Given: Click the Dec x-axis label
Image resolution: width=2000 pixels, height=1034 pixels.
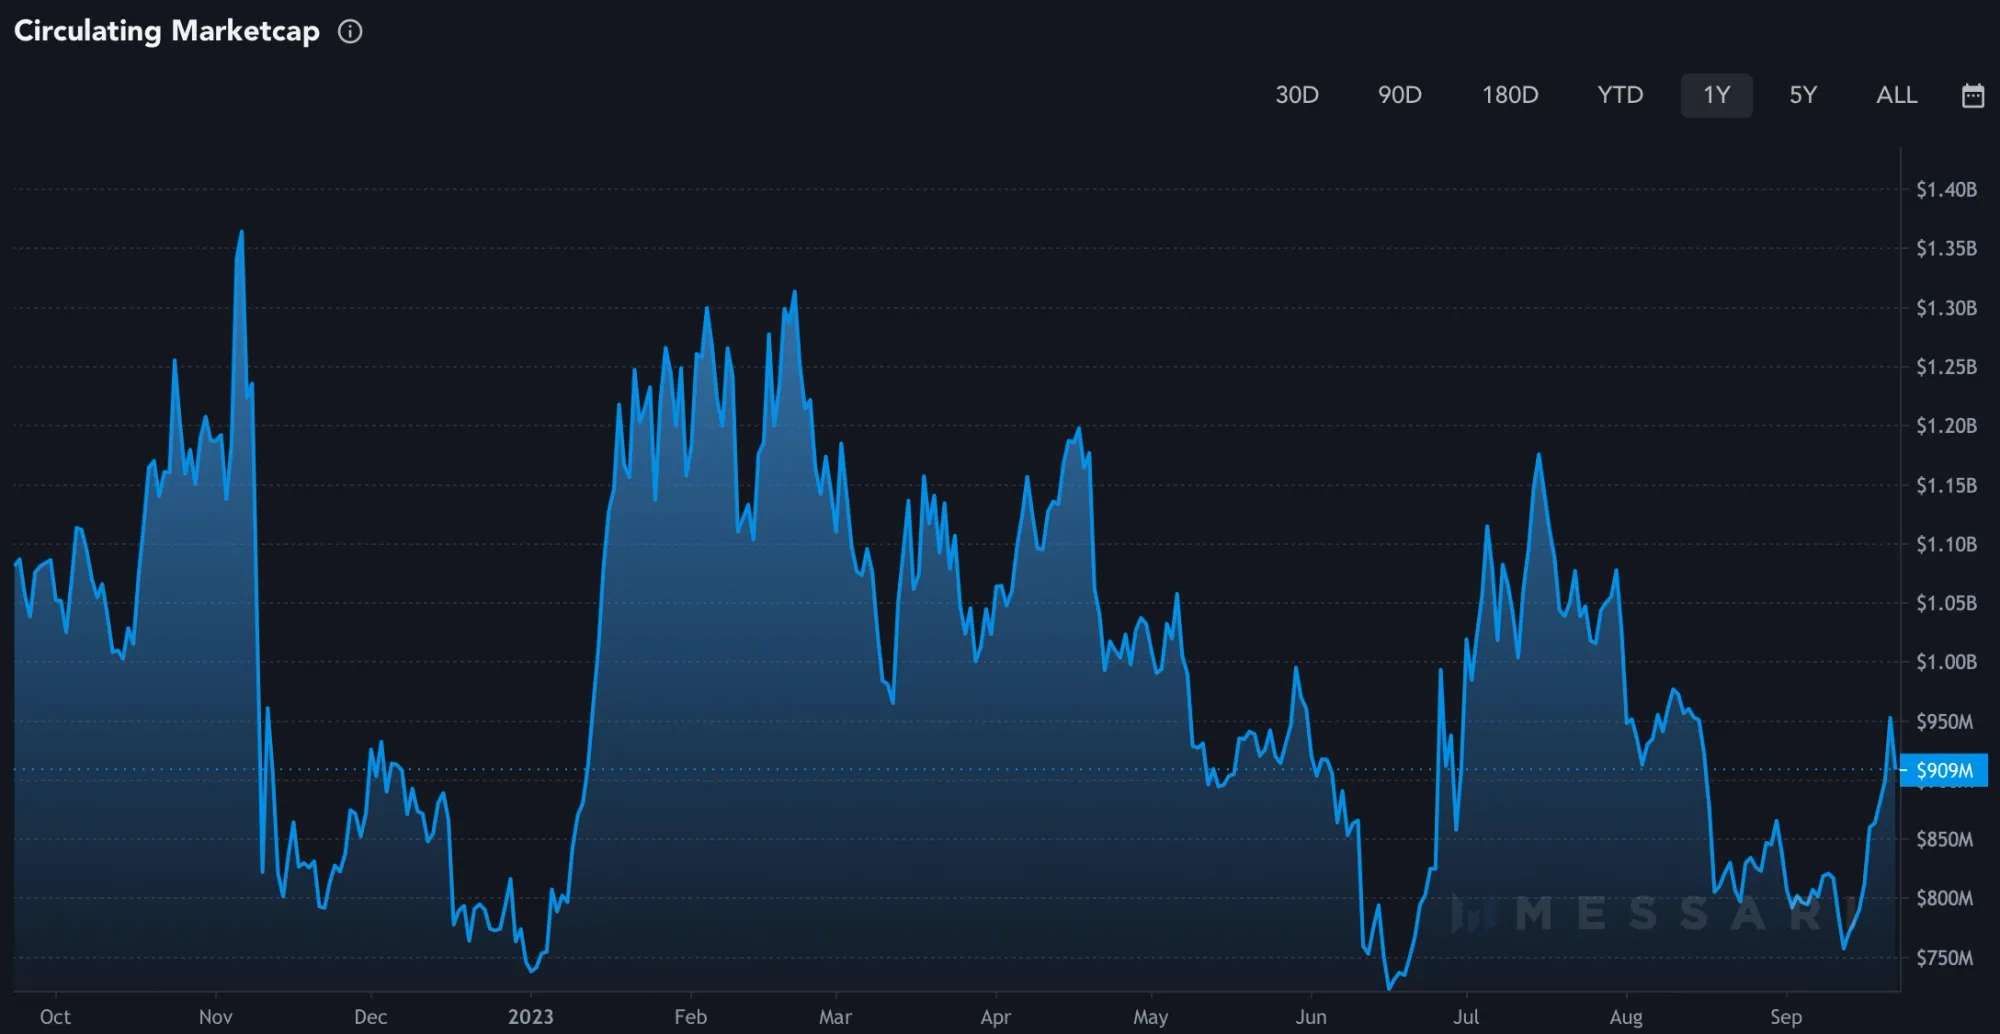Looking at the screenshot, I should [370, 1017].
